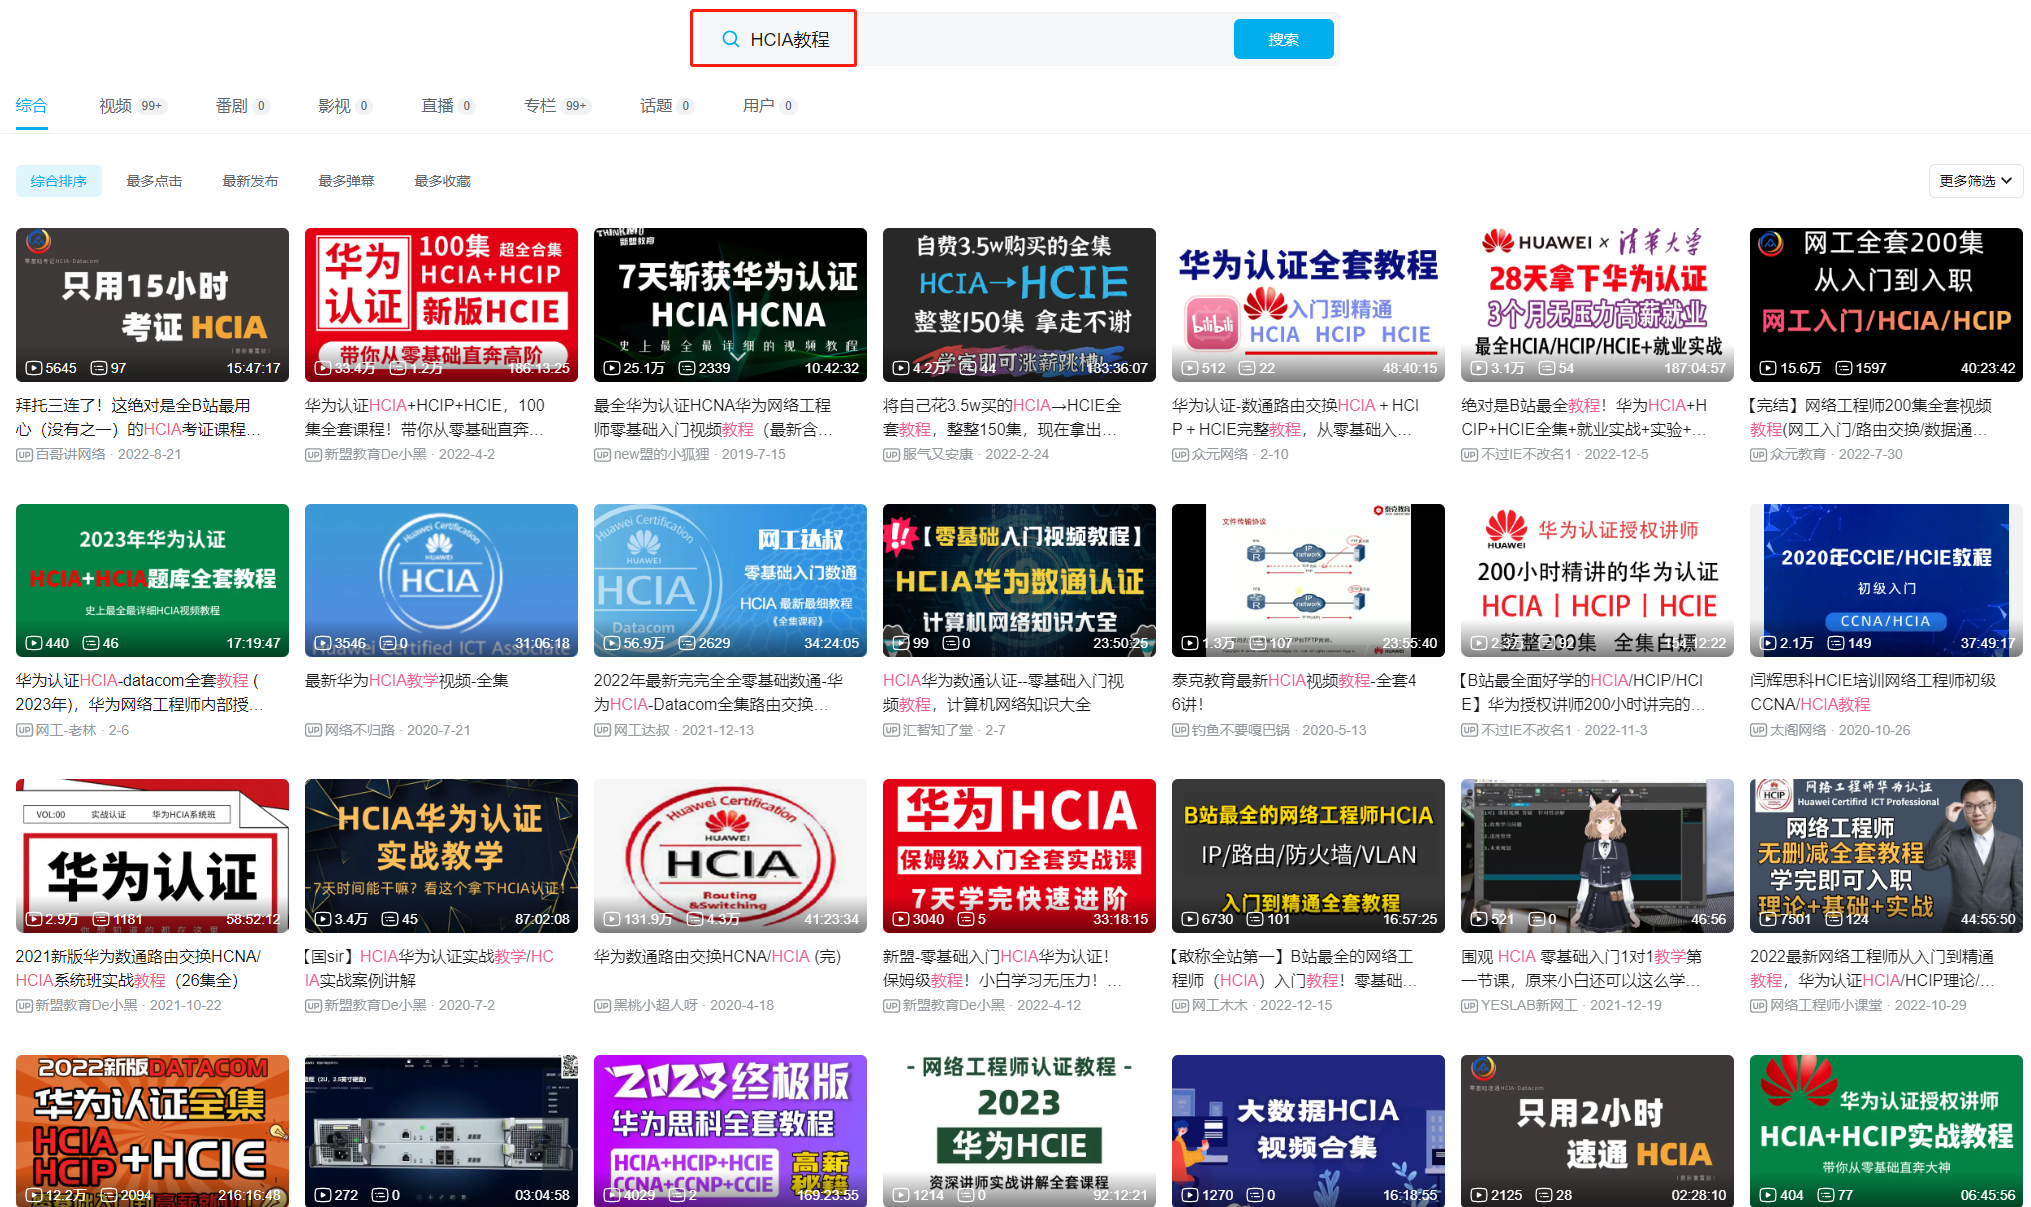Switch to the 视频 tab

pos(116,106)
